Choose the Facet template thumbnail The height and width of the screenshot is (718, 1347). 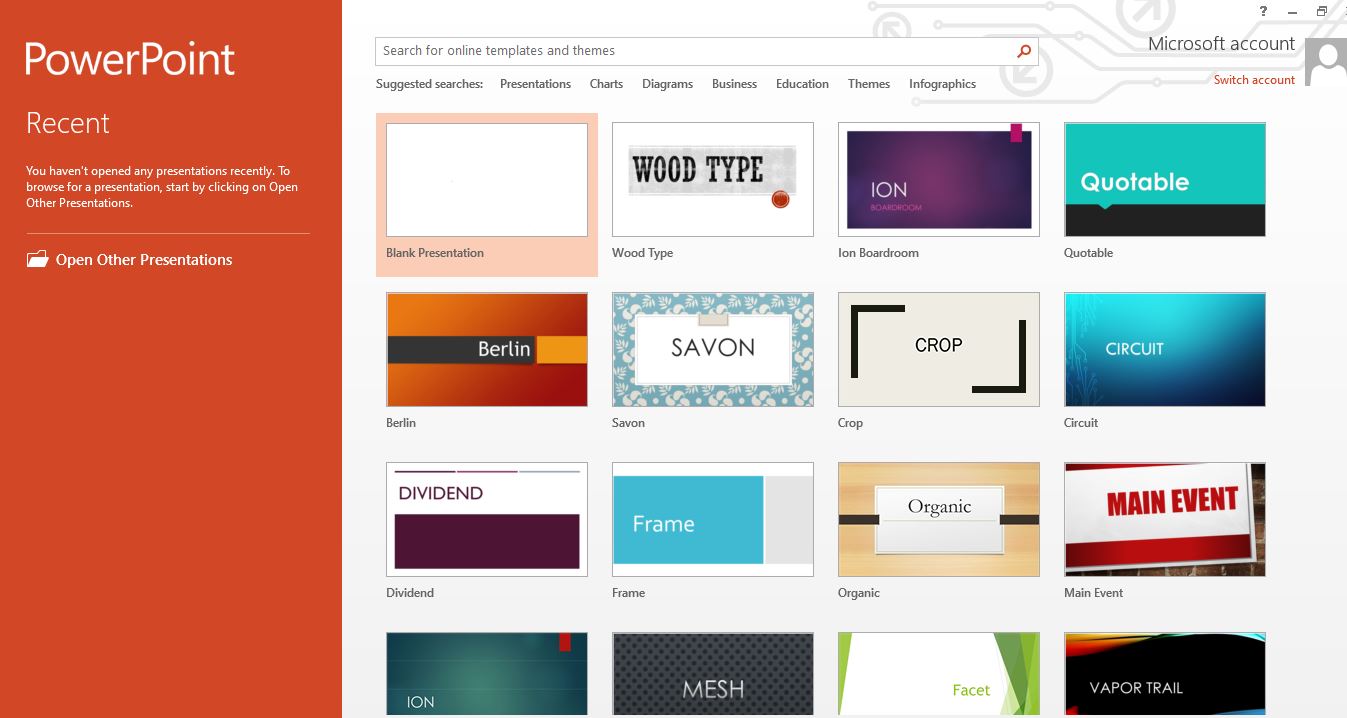click(x=939, y=675)
